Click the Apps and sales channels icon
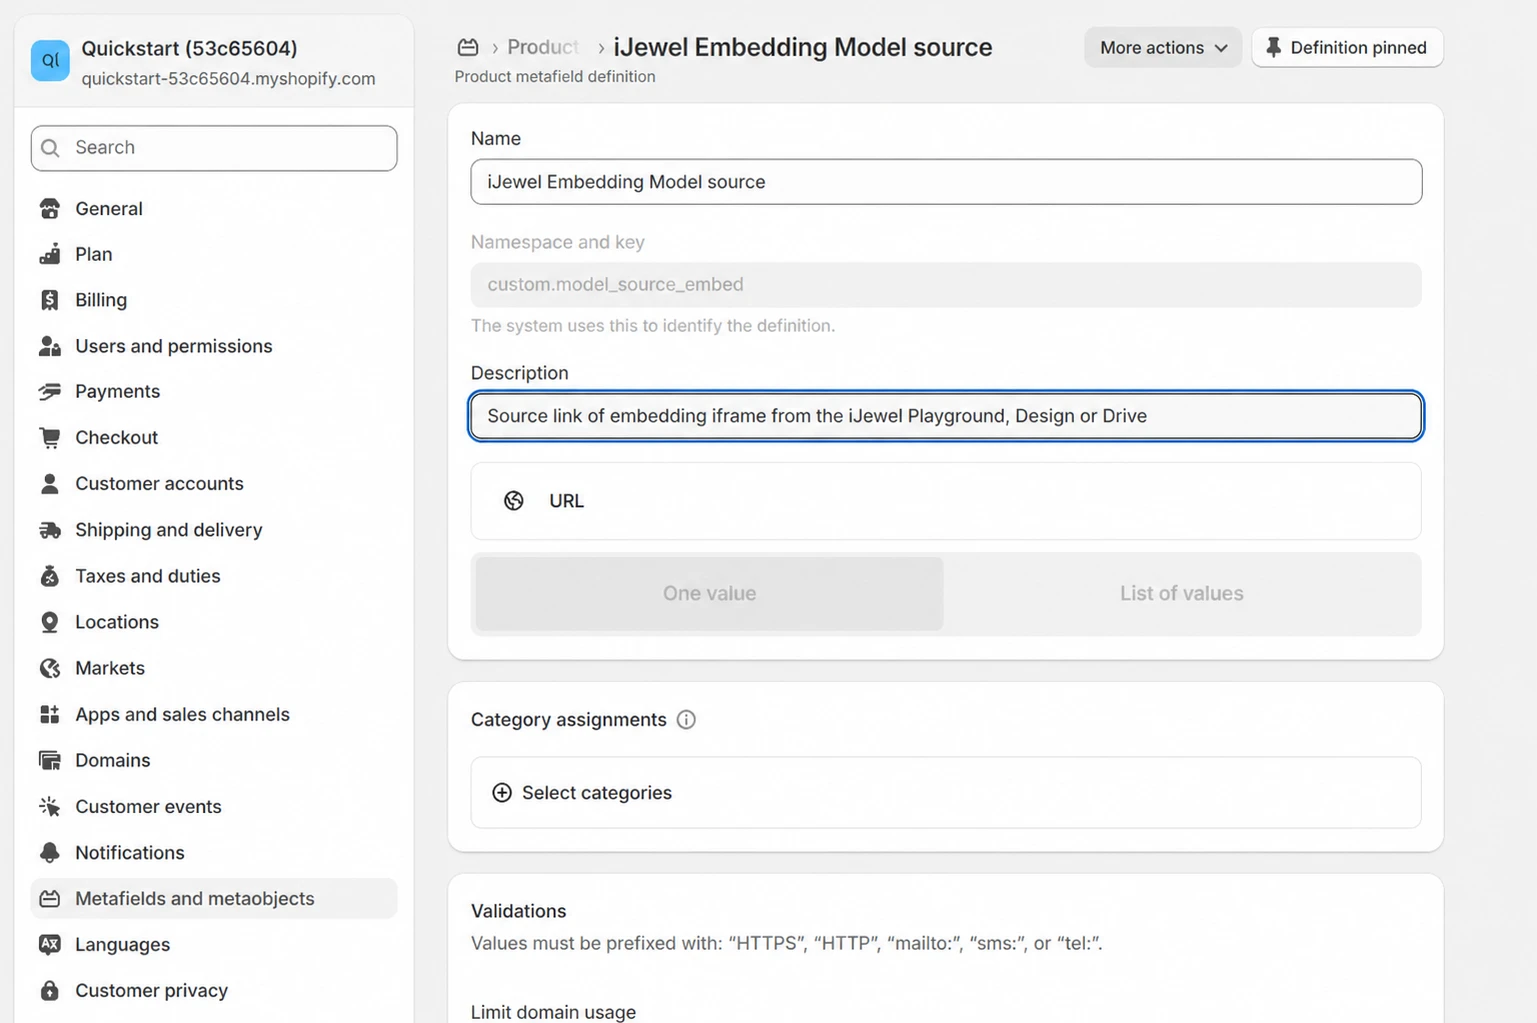 point(49,714)
